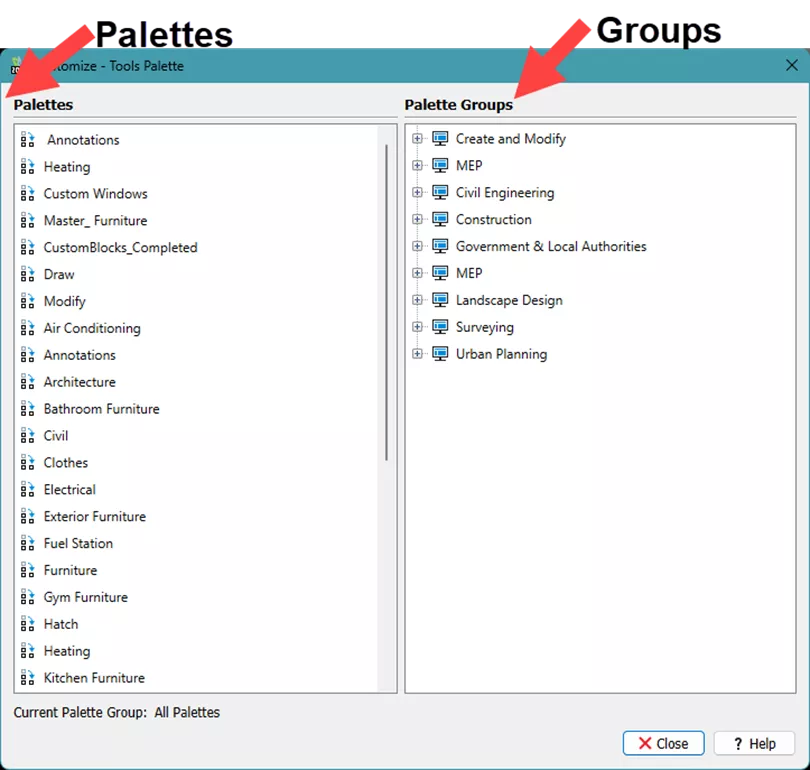Expand the Surveying group tree node
Screen dimensions: 810x770
(418, 327)
